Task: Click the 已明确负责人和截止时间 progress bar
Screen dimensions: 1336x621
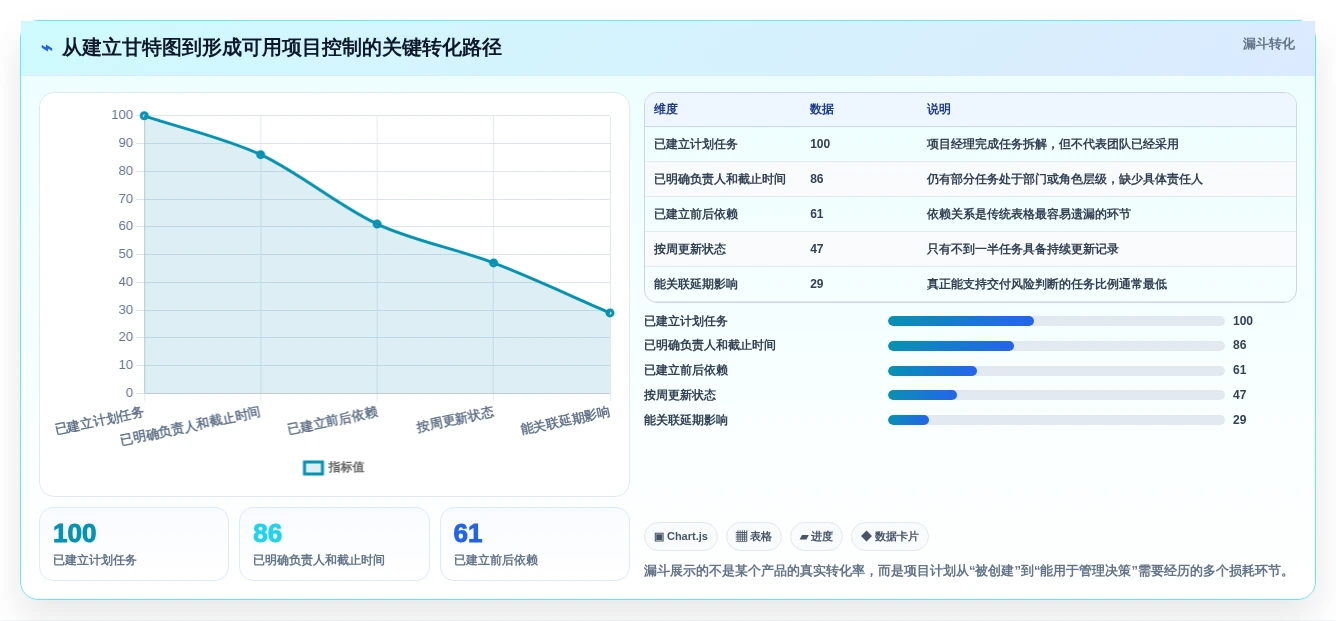Action: [x=1056, y=346]
